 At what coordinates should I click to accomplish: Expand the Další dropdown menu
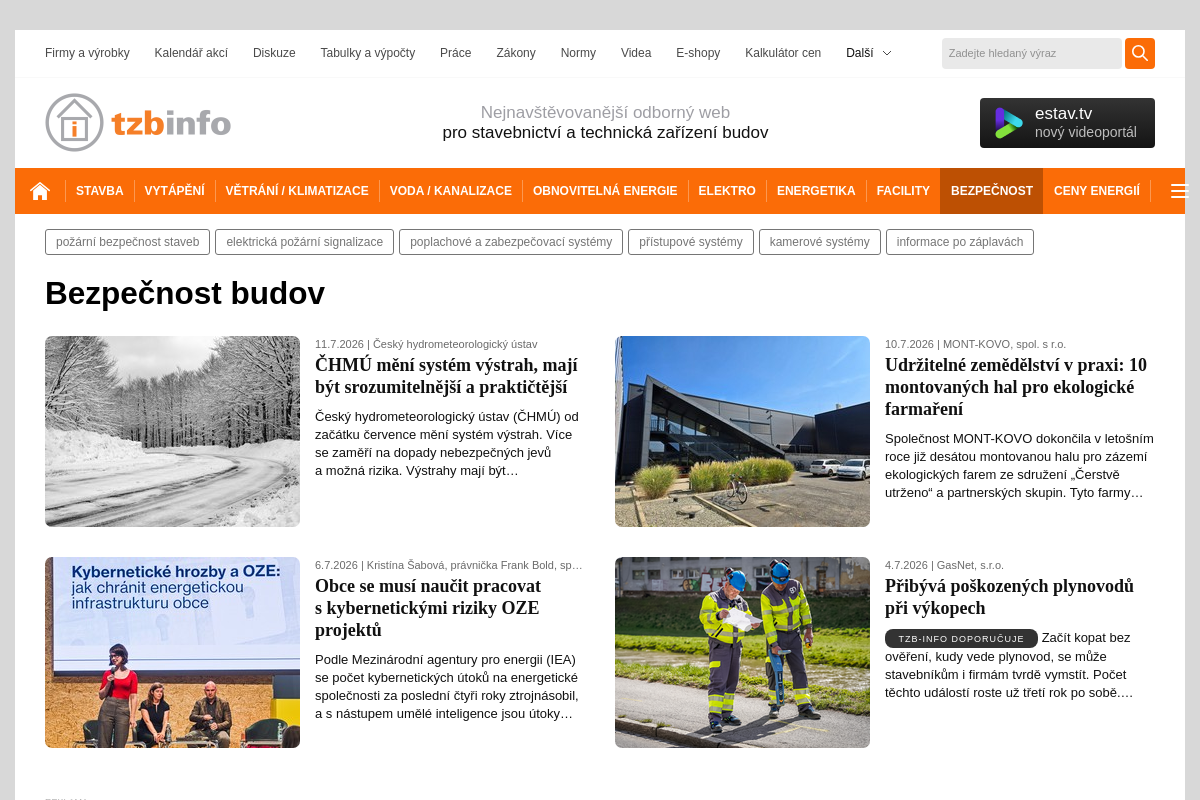coord(868,53)
